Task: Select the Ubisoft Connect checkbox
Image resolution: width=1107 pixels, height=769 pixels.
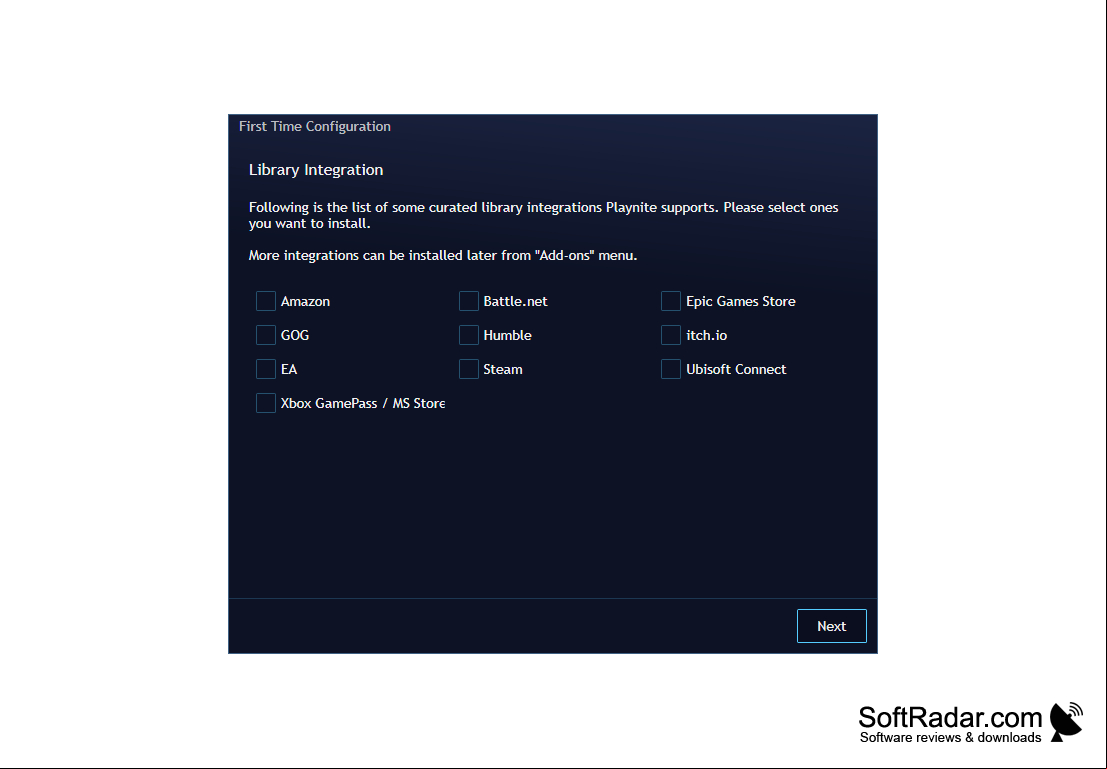Action: point(671,369)
